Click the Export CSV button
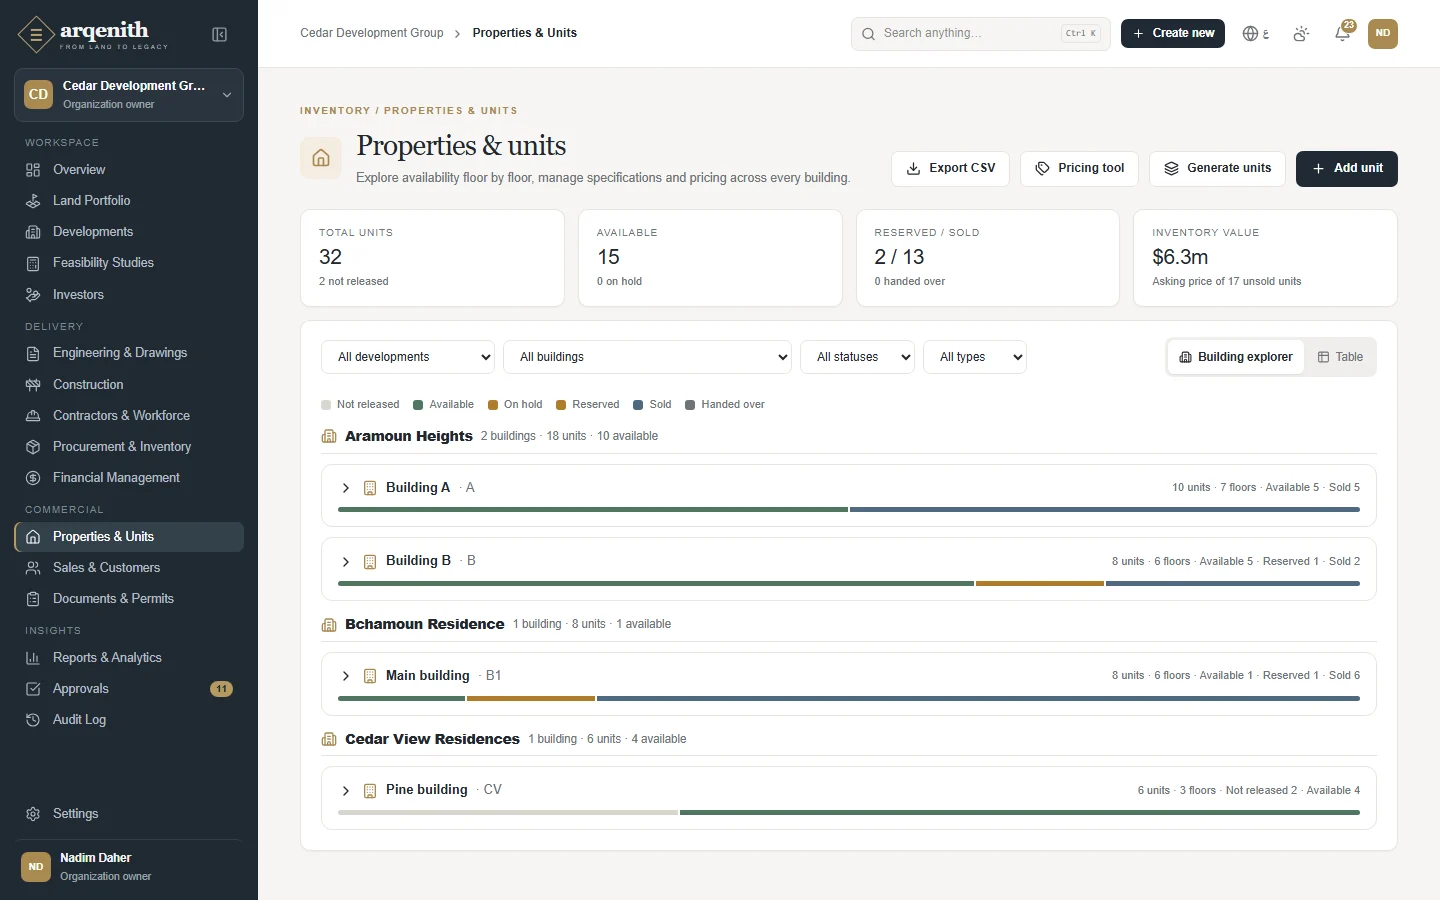 (x=950, y=169)
